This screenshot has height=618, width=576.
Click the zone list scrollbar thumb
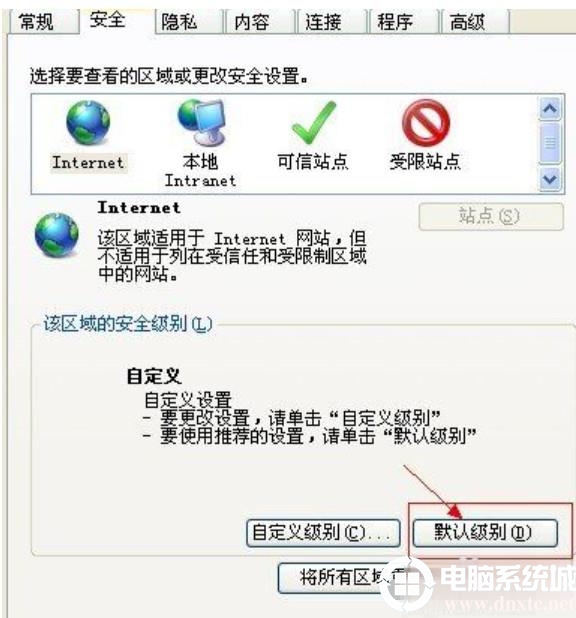click(x=550, y=143)
